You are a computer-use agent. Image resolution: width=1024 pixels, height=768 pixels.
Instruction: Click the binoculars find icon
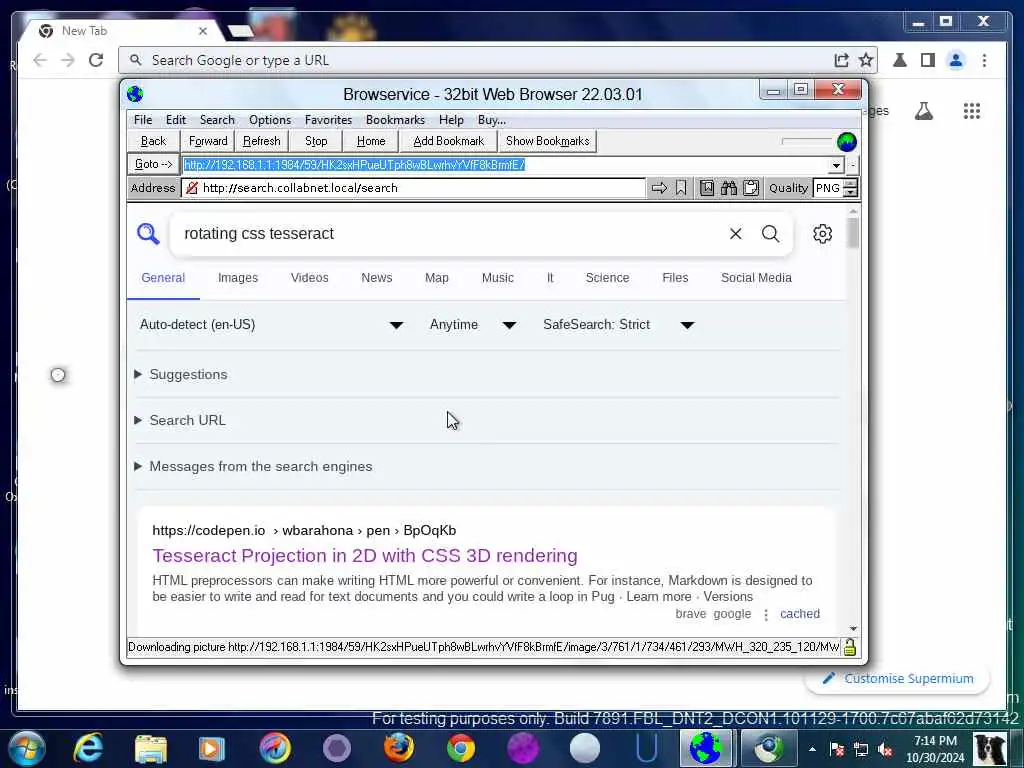pos(729,188)
